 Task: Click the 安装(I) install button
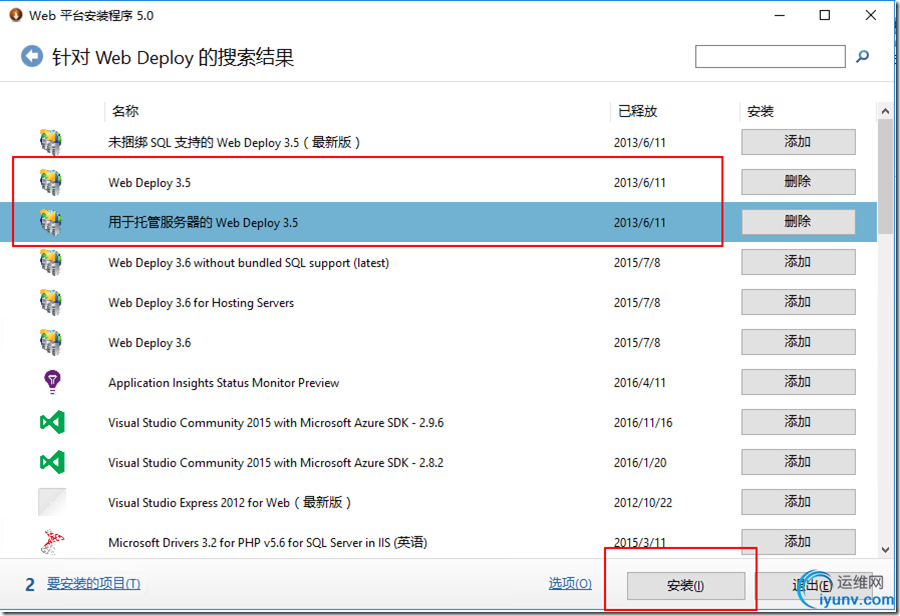(x=686, y=586)
